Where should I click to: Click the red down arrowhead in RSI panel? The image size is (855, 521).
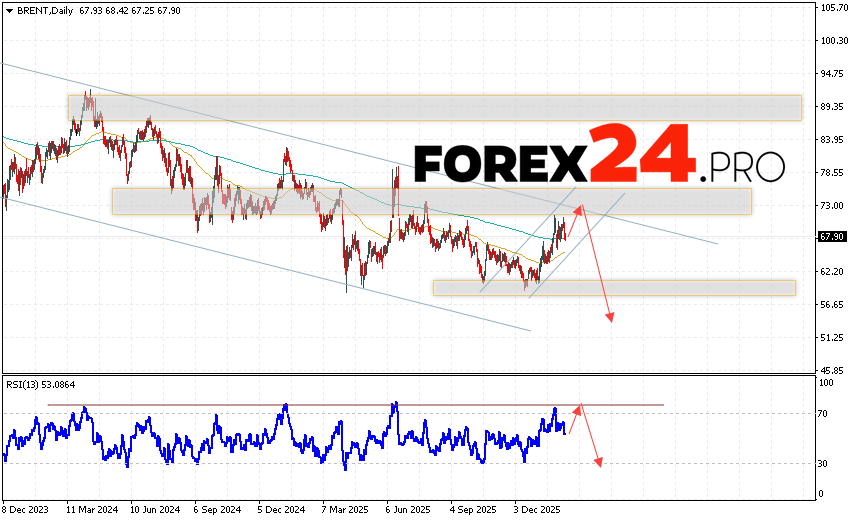coord(599,461)
